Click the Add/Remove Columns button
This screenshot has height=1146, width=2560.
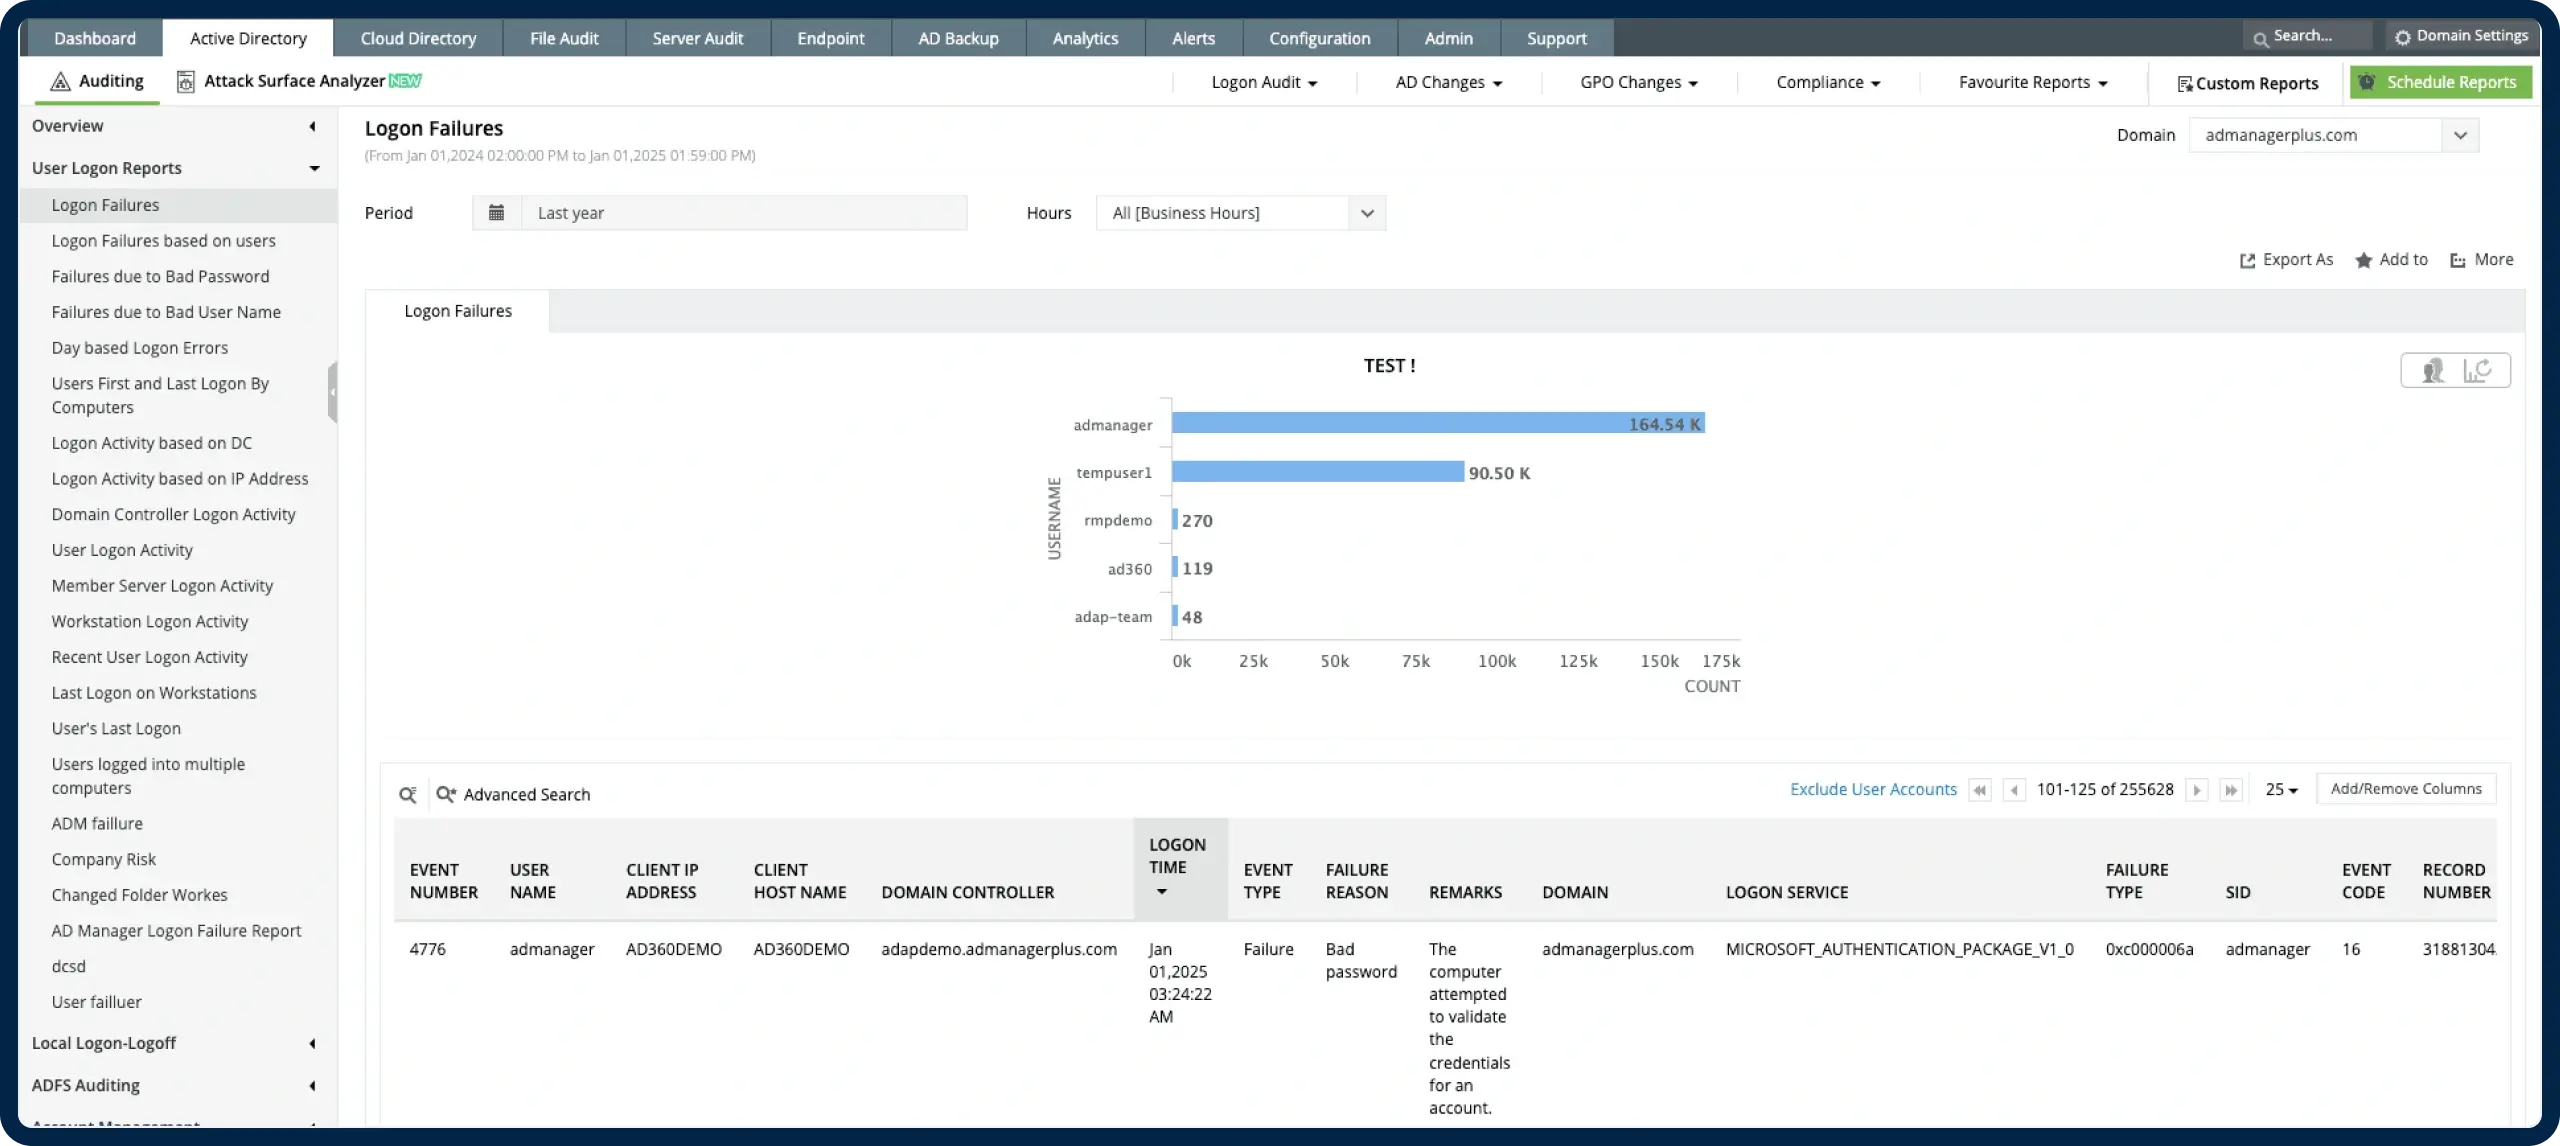tap(2405, 788)
